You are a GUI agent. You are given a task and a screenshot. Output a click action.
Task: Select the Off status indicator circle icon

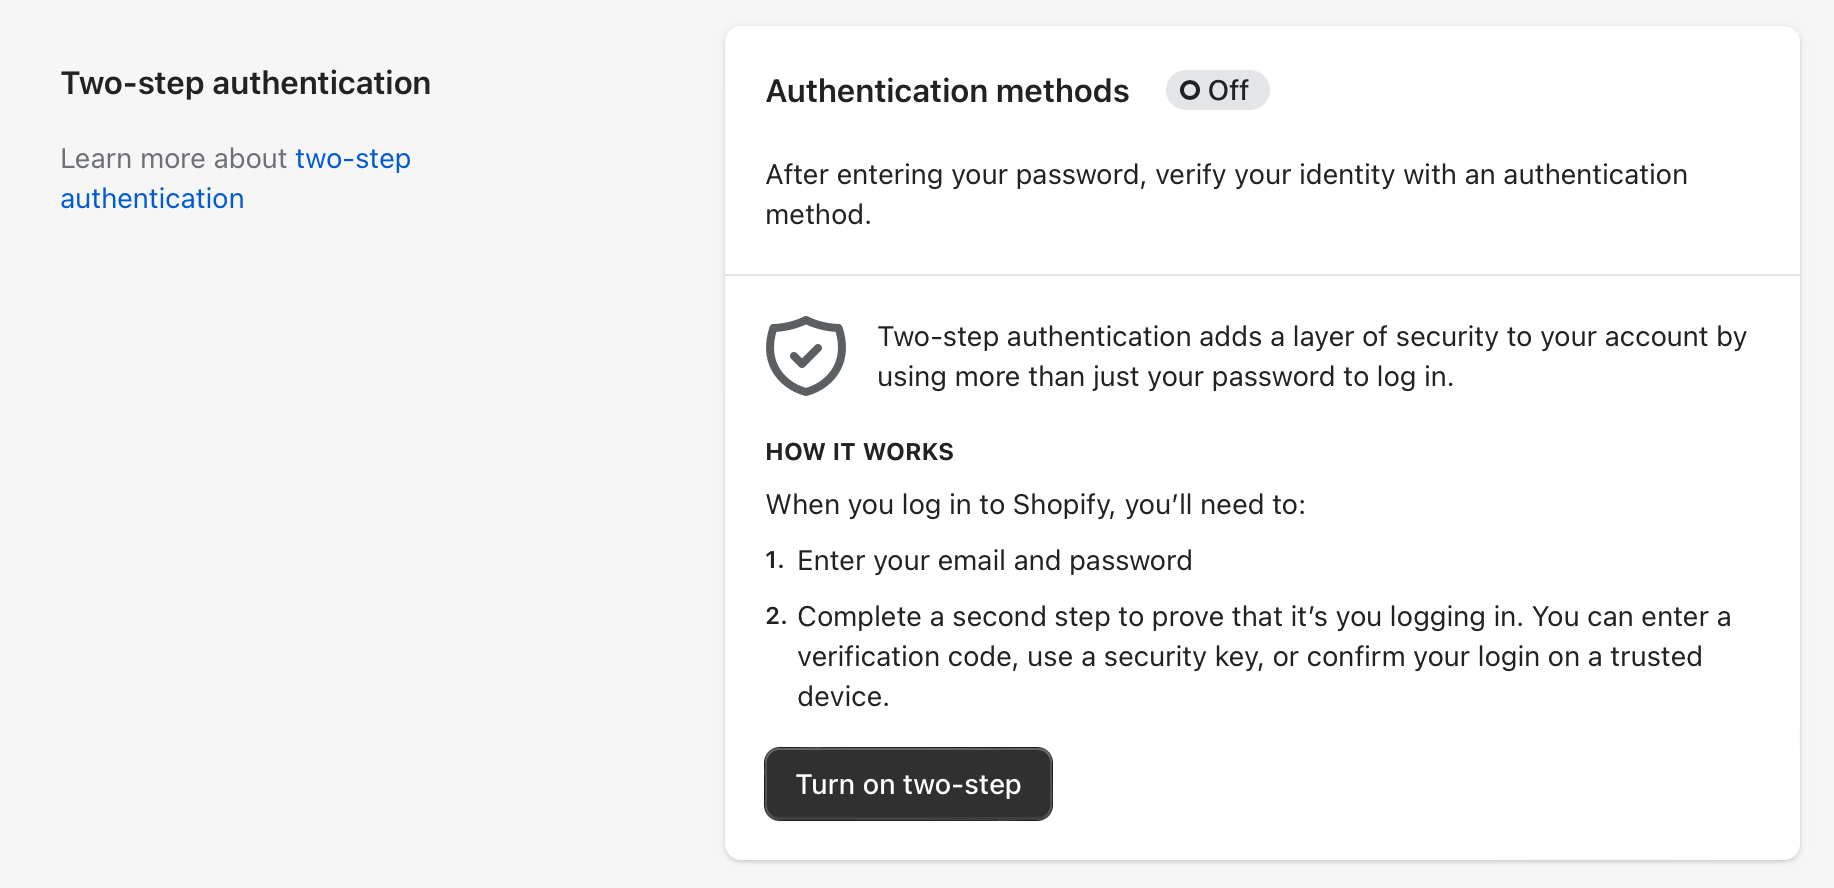coord(1189,90)
